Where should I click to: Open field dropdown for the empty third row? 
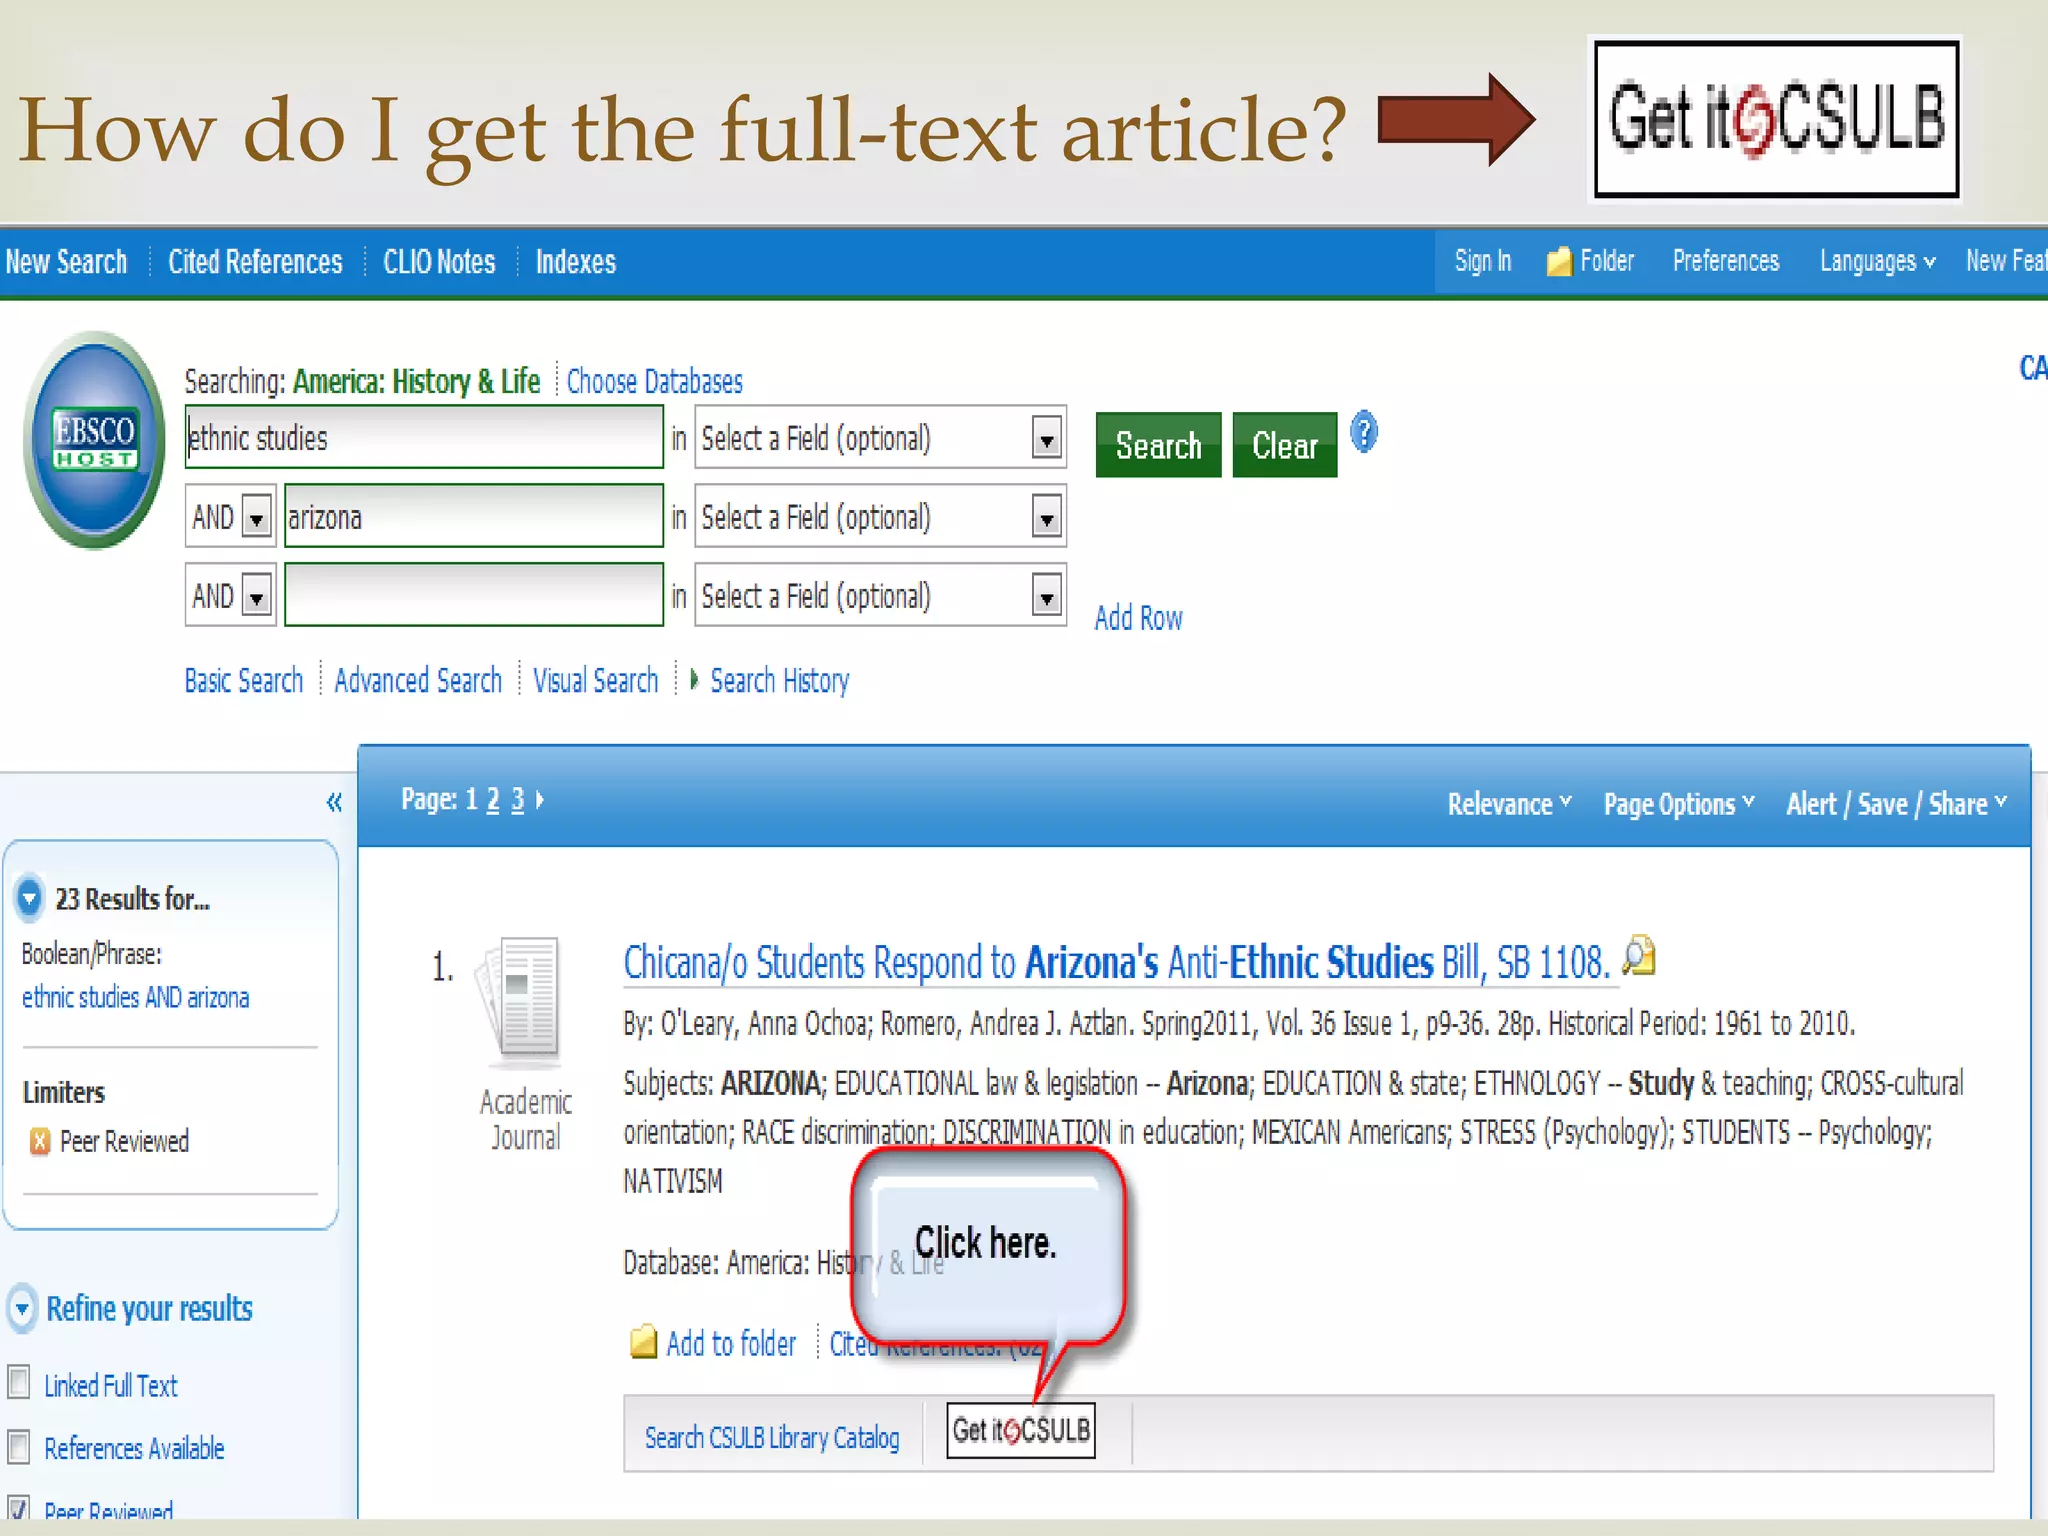(x=1047, y=596)
